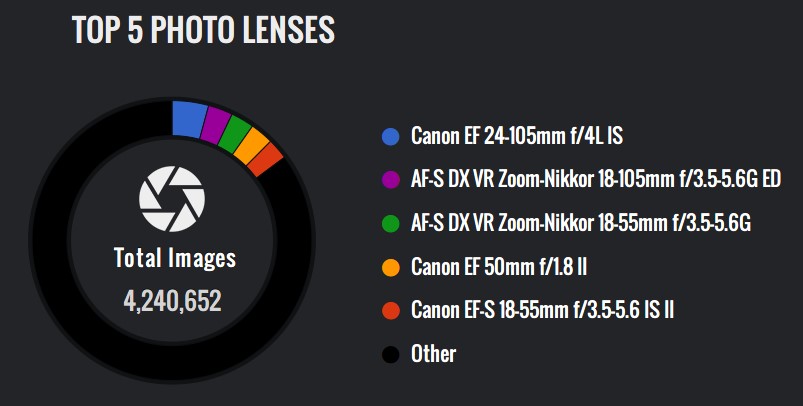Click the purple segment of the donut chart

point(215,125)
